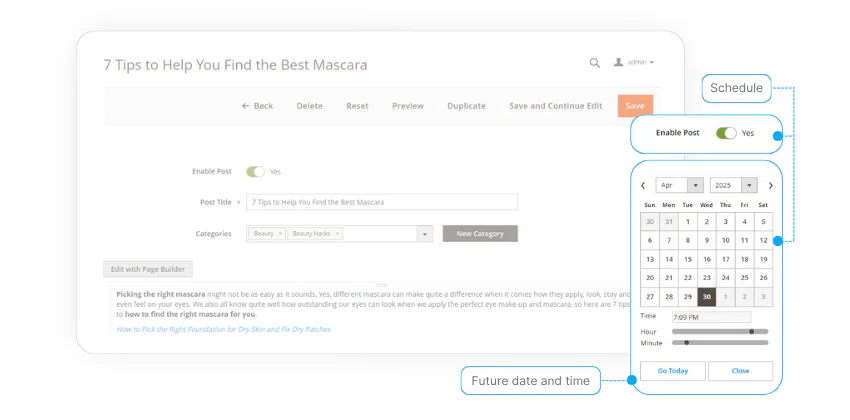The image size is (850, 420).
Task: Toggle Enable Post switch in schedule popup
Action: point(726,133)
